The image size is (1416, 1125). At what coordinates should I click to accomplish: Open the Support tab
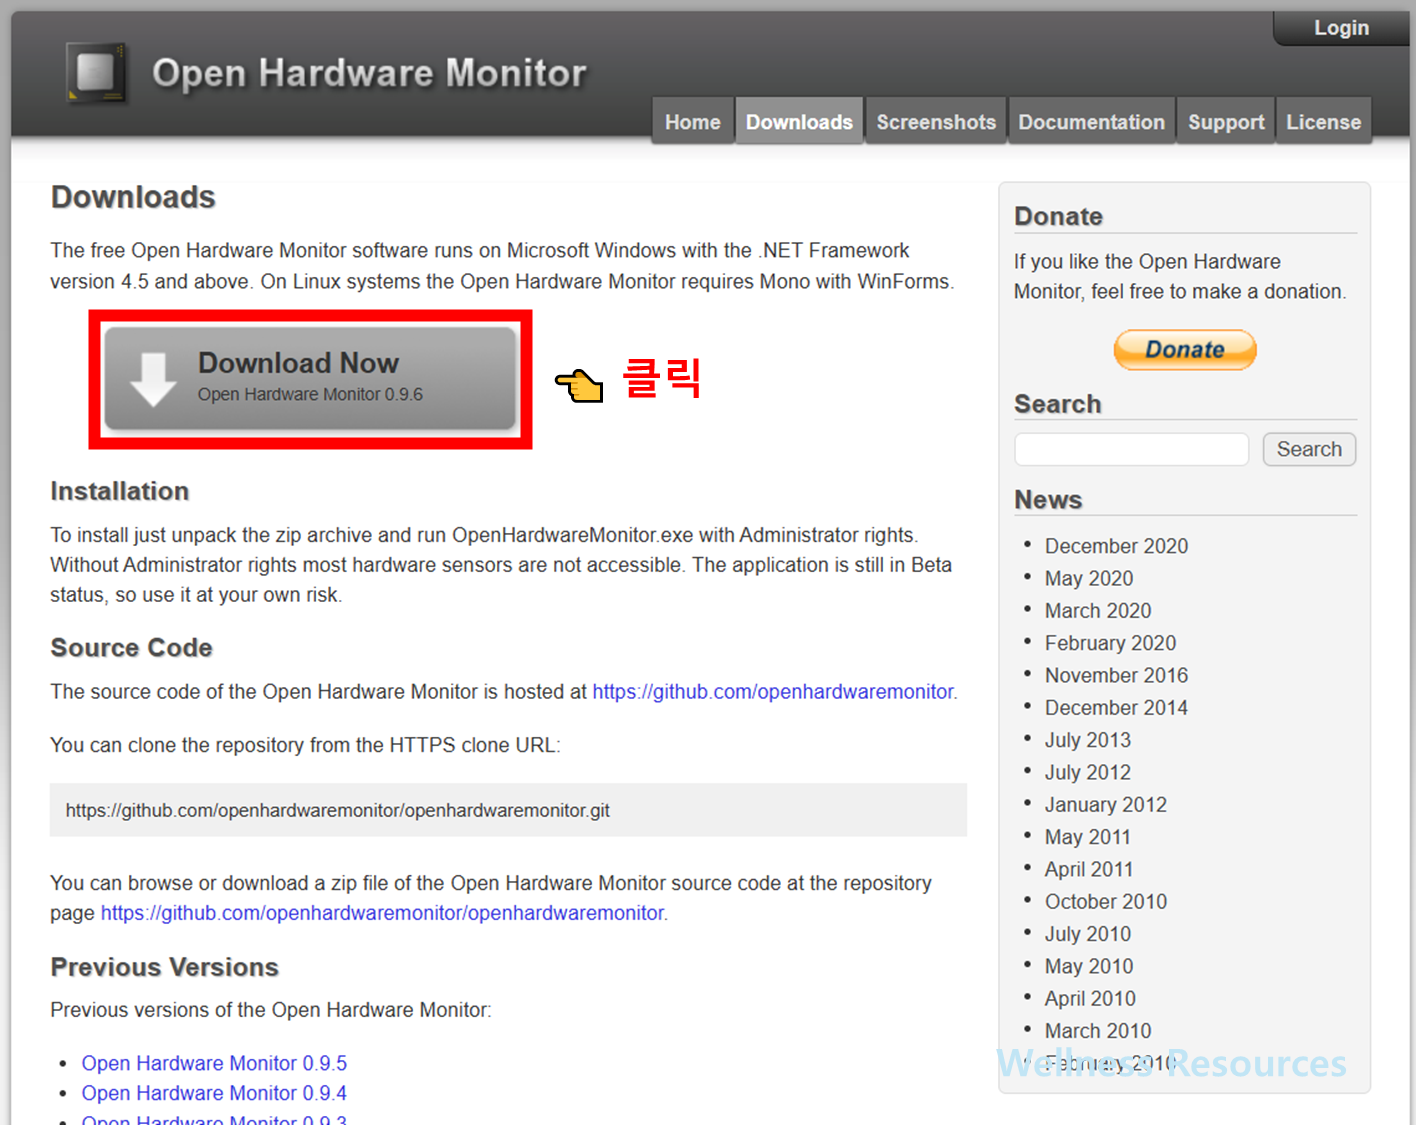(1226, 122)
